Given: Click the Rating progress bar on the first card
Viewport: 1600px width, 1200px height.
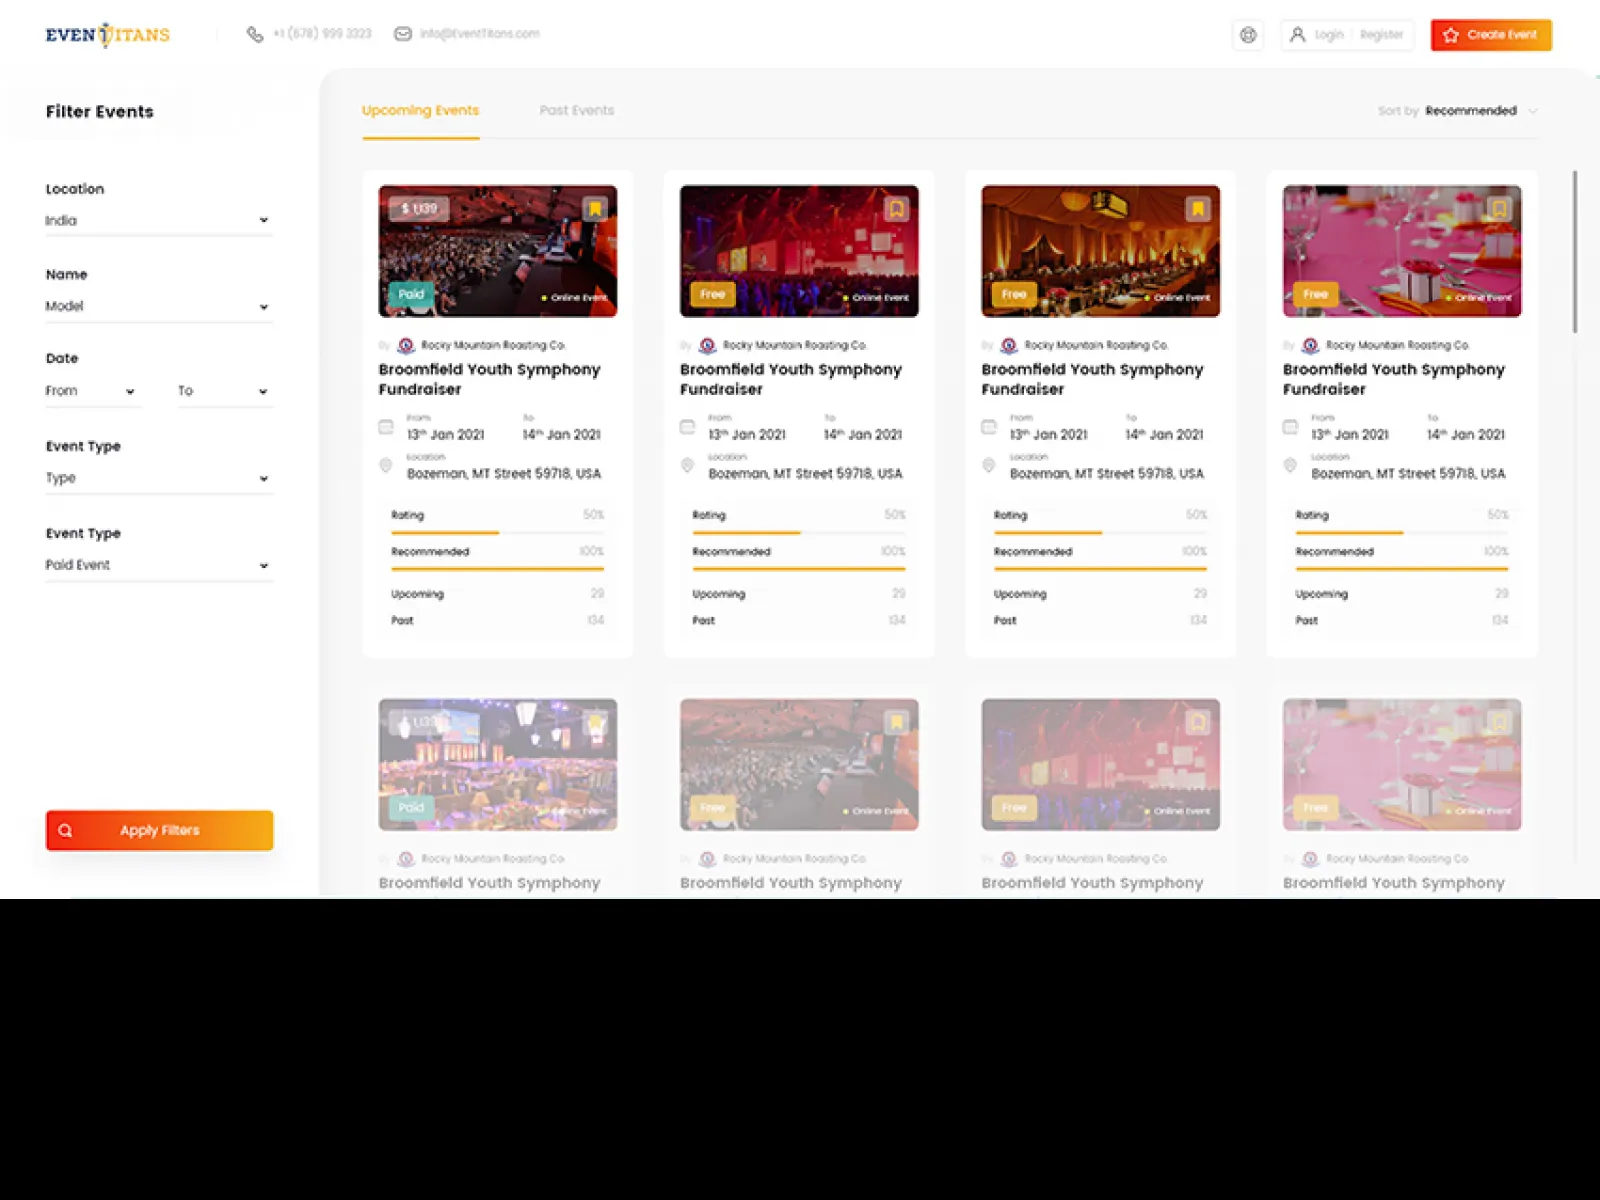Looking at the screenshot, I should coord(497,530).
